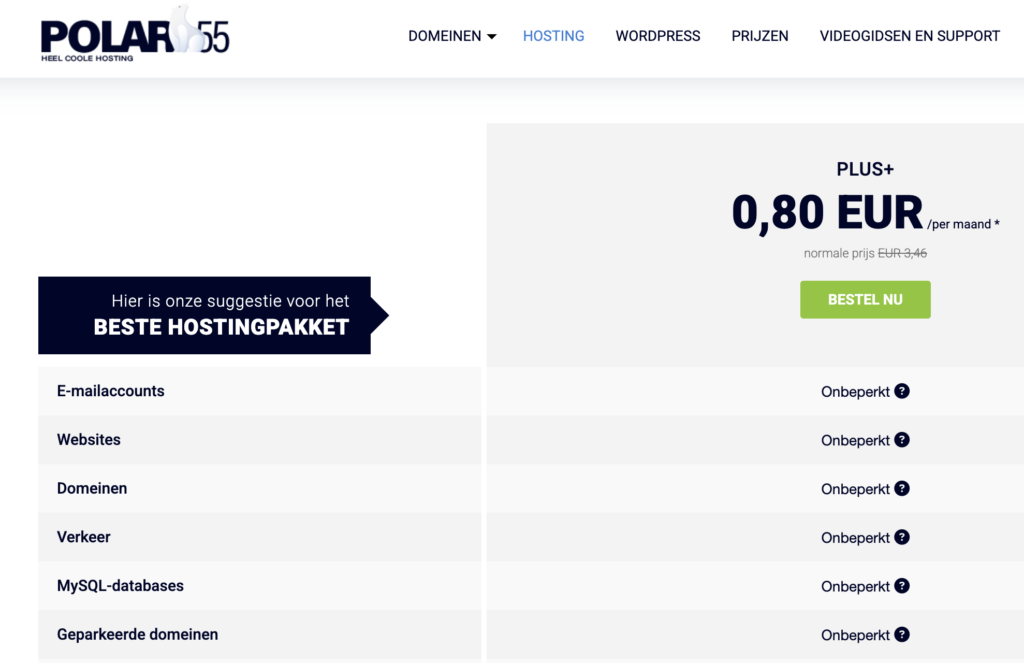Click help icon in Websites row
The height and width of the screenshot is (663, 1024).
point(902,440)
